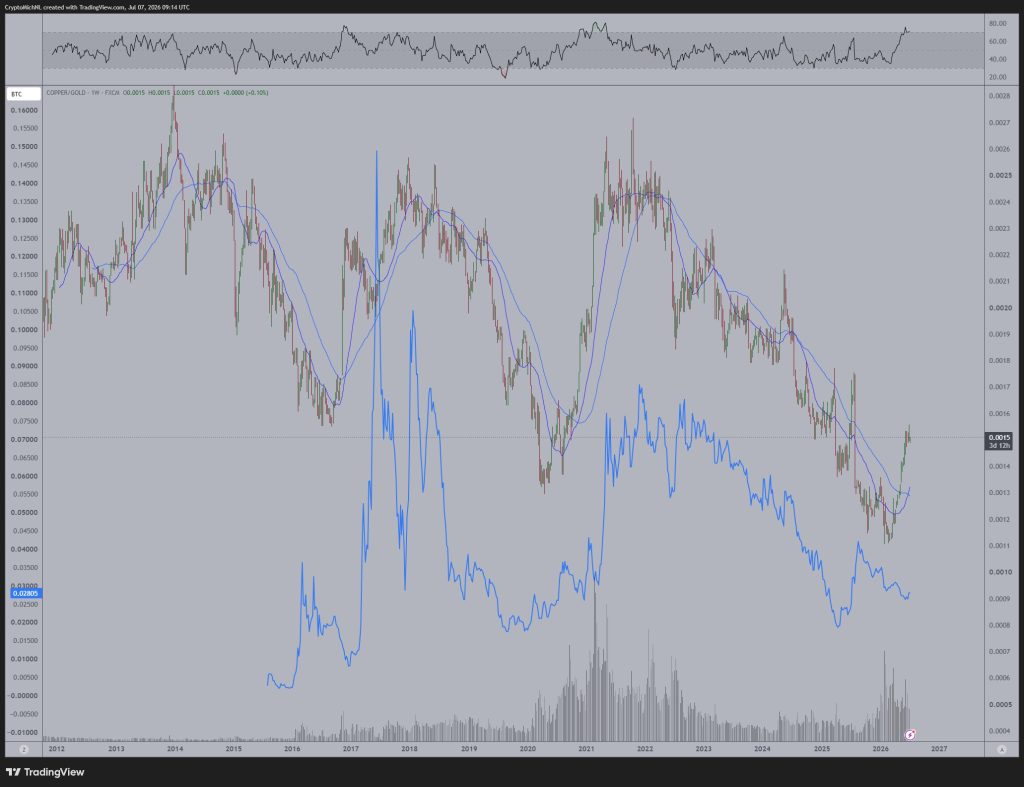Click the 80.00 RSI scale value

[x=997, y=24]
